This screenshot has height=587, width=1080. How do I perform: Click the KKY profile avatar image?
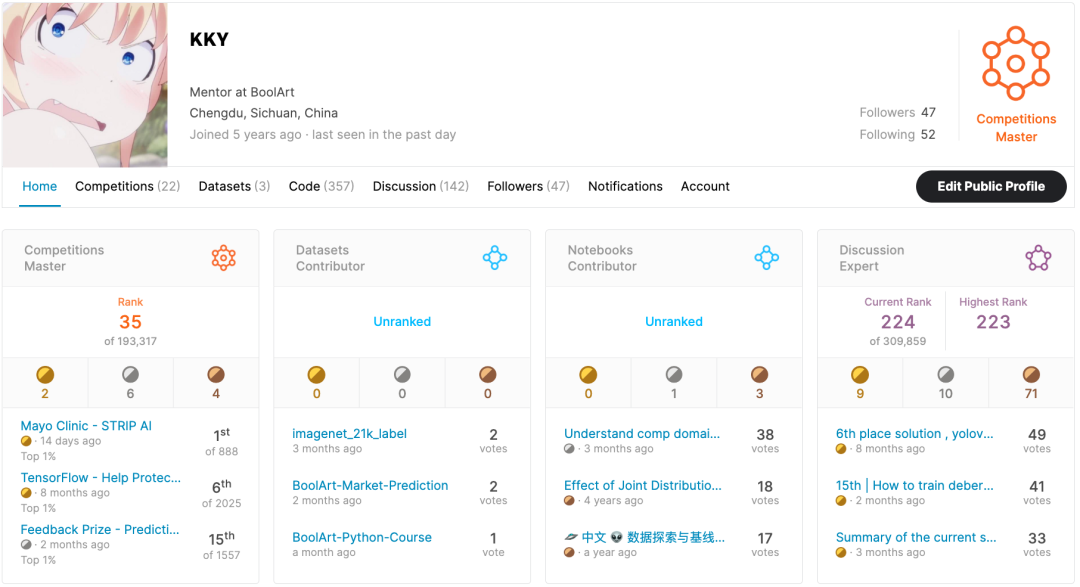click(85, 84)
